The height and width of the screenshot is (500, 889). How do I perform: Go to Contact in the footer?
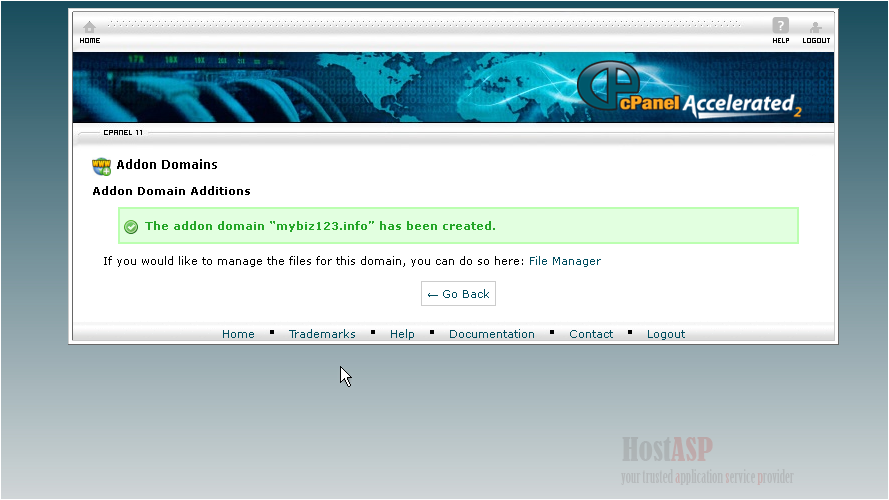(591, 334)
